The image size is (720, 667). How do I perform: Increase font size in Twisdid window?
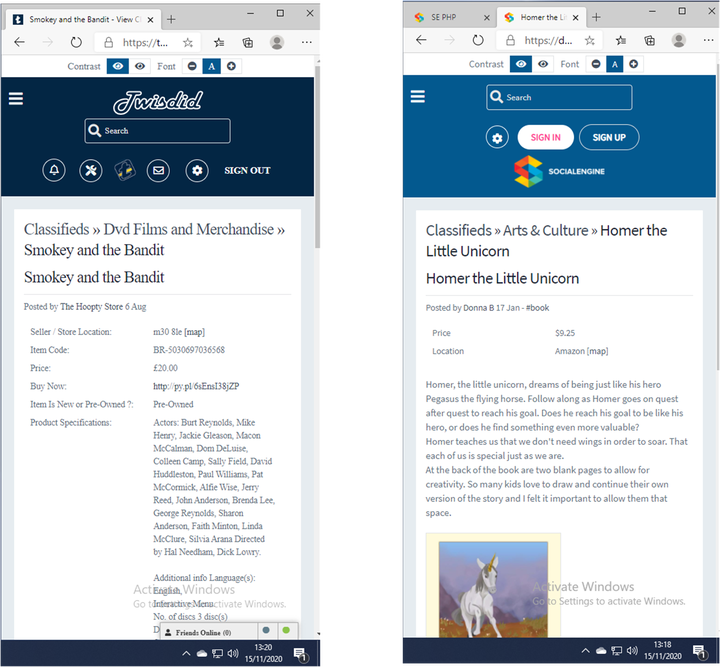coord(231,66)
